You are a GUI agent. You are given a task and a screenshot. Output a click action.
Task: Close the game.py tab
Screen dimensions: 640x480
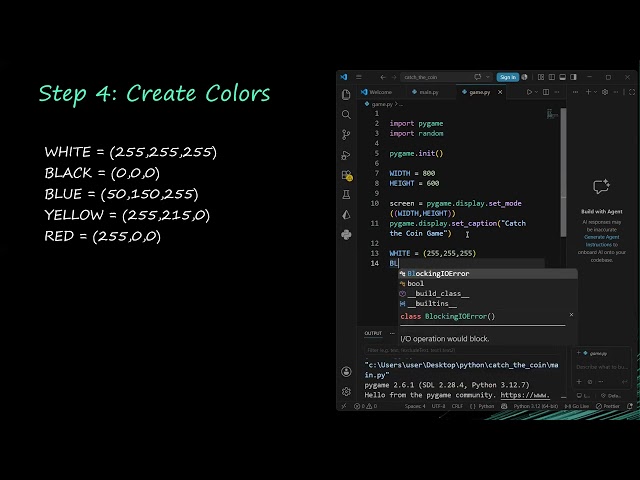coord(500,92)
